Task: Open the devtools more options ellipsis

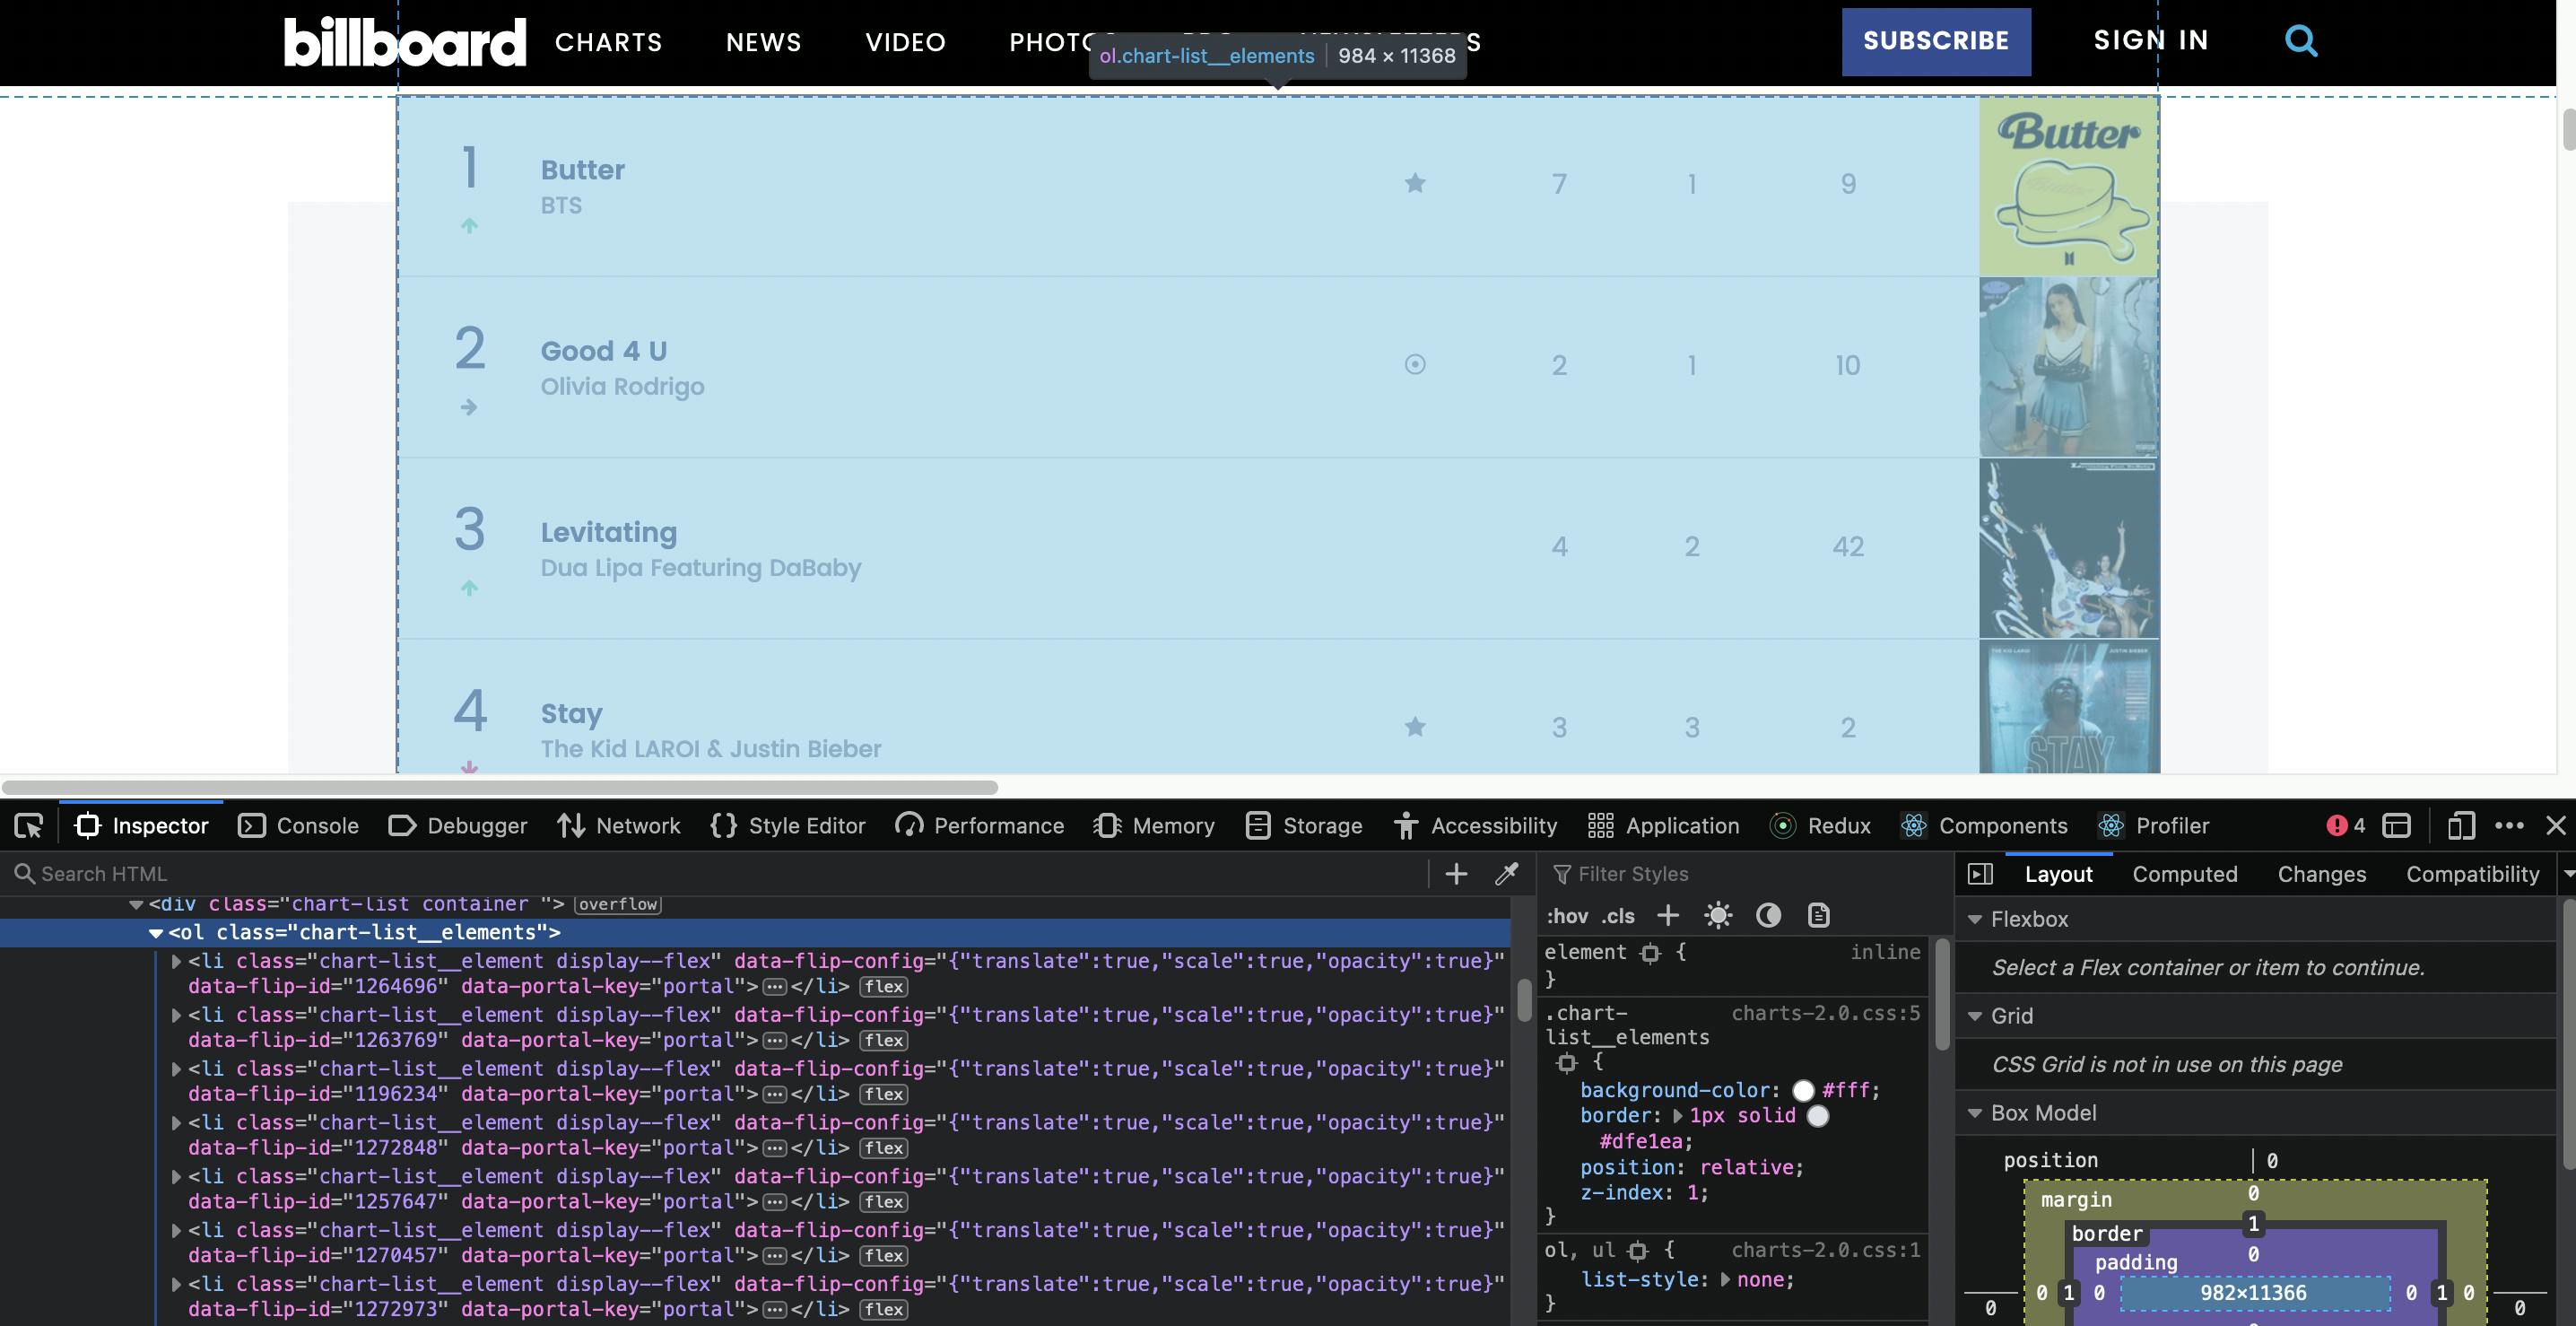Action: coord(2509,826)
